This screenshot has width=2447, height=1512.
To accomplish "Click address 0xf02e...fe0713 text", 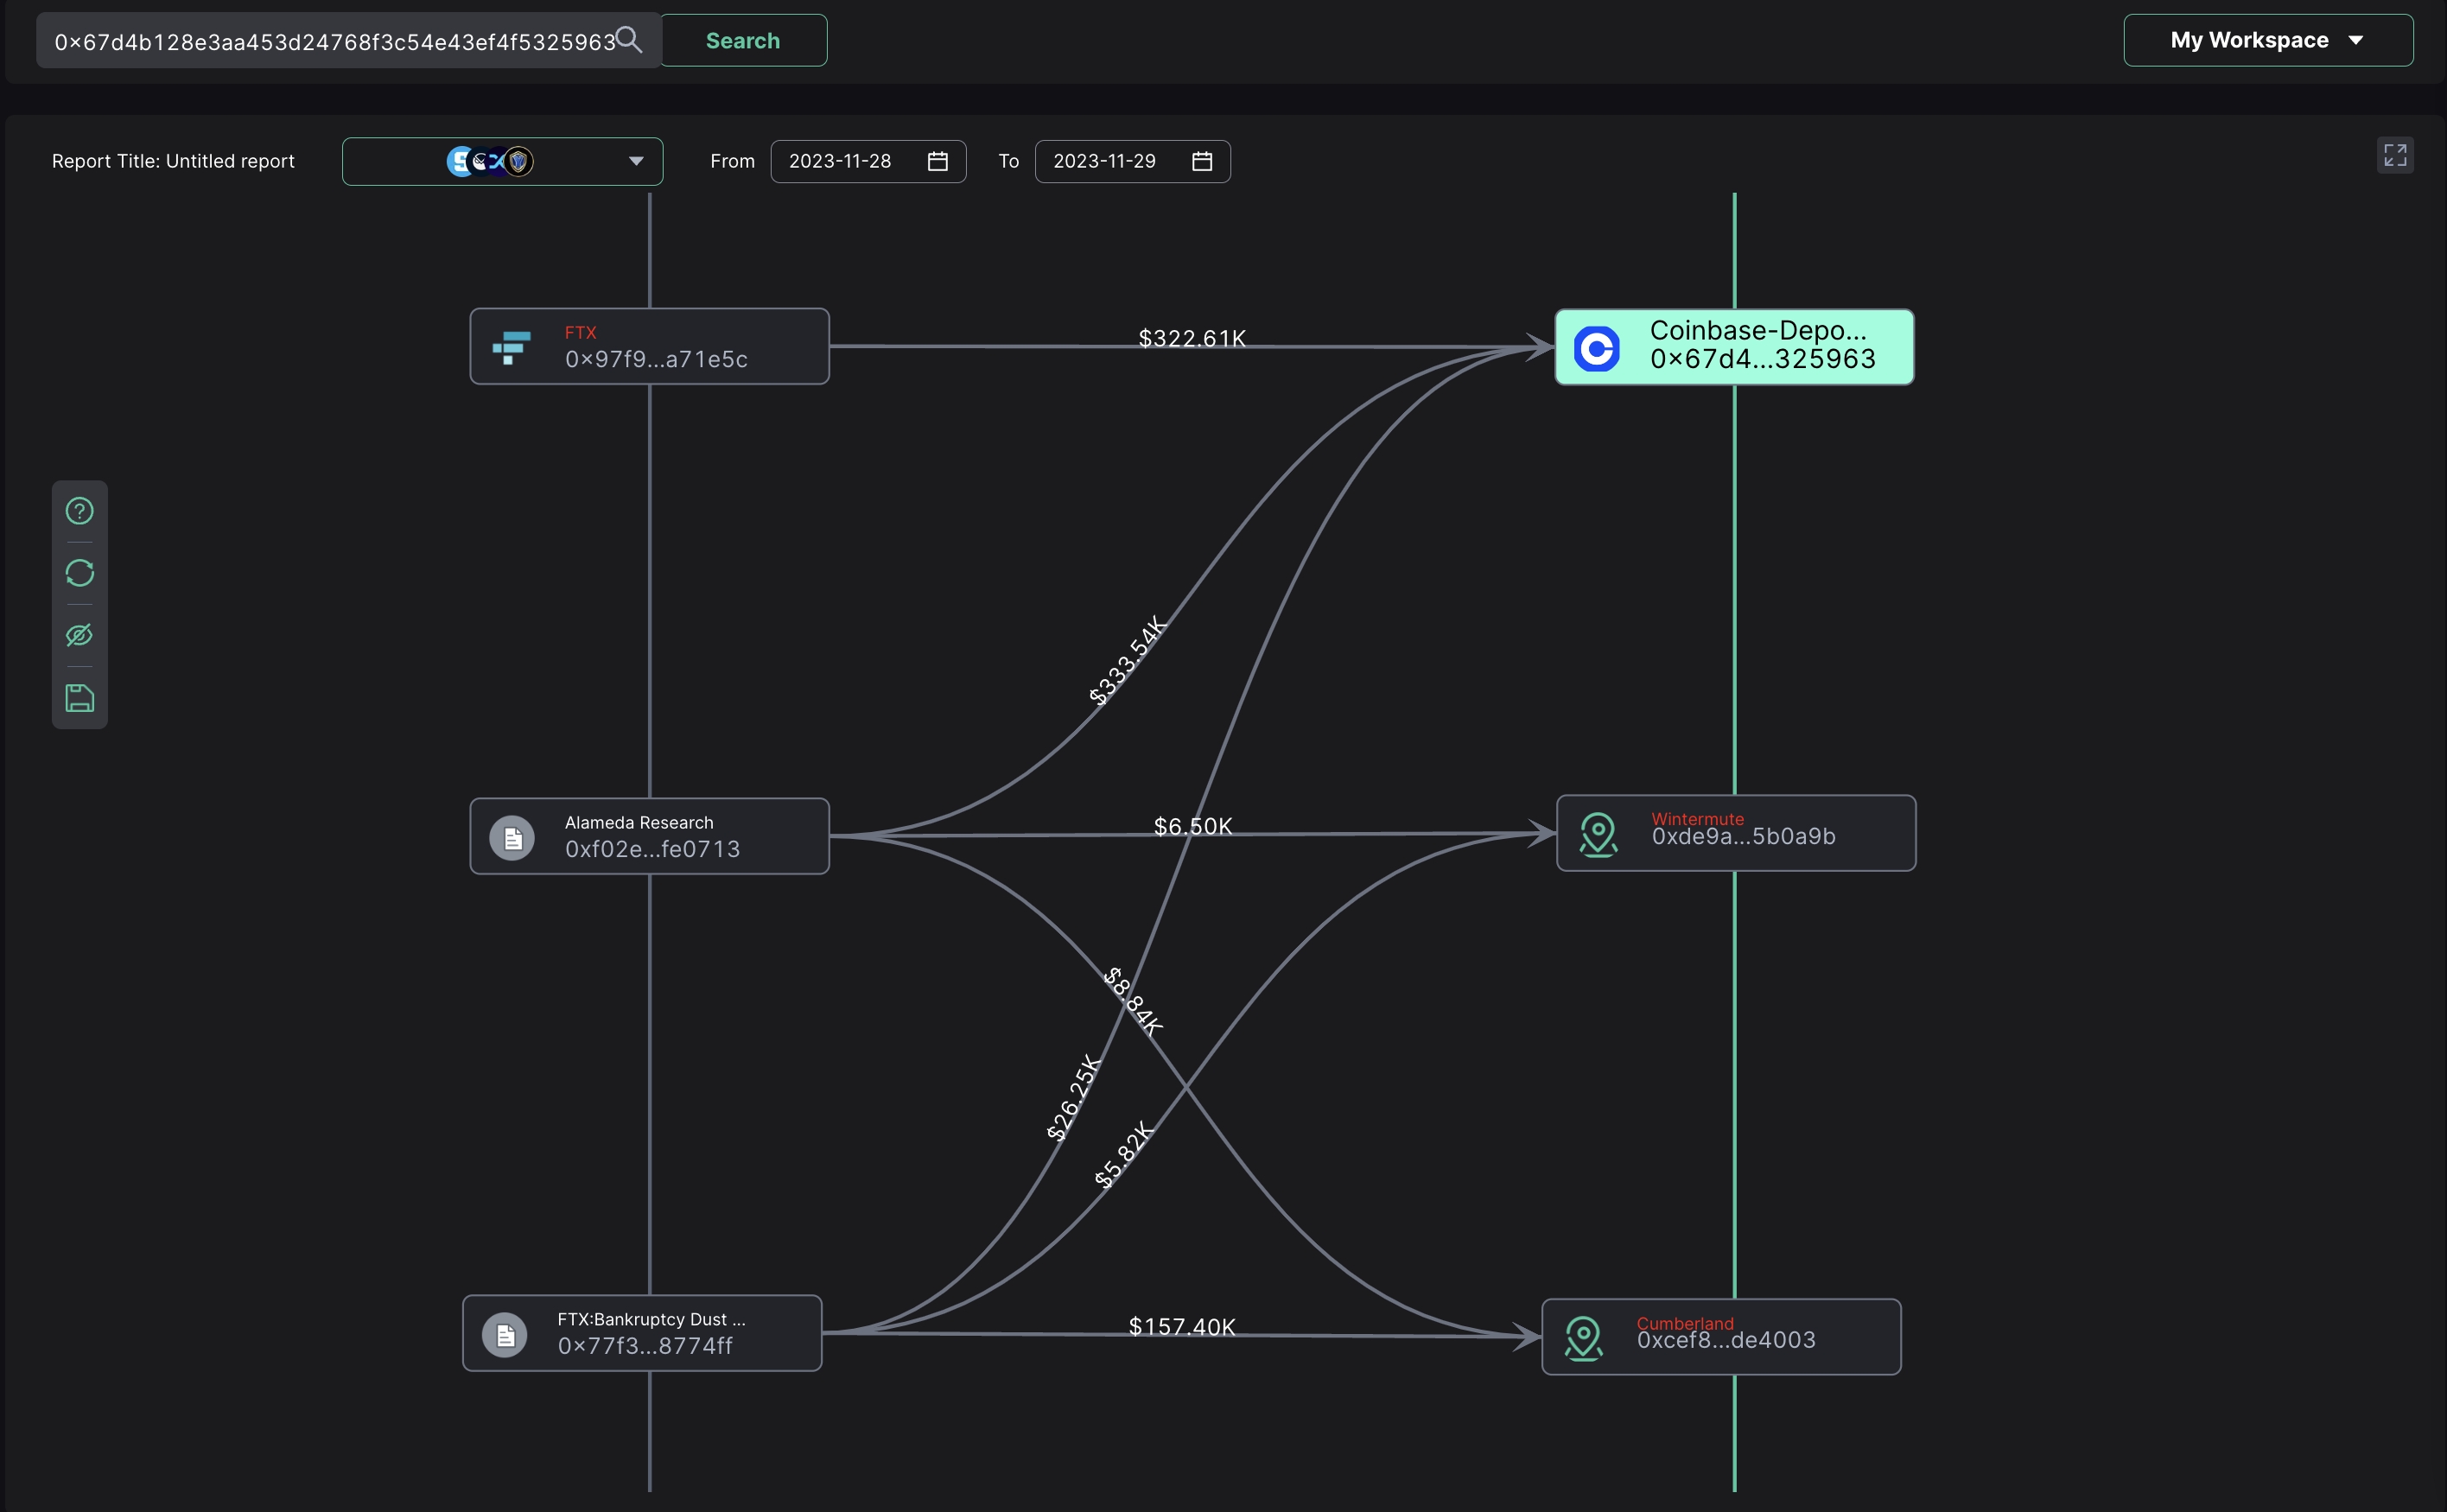I will pyautogui.click(x=652, y=849).
